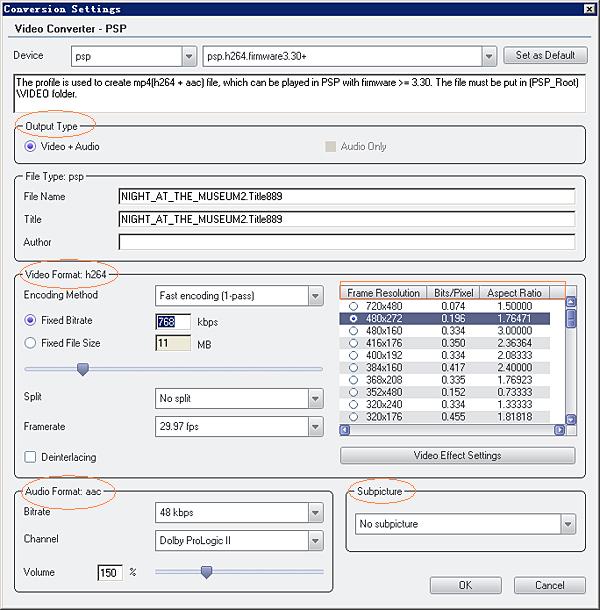Click the resolution list vertical scrollbar thumb
The height and width of the screenshot is (610, 600).
571,318
